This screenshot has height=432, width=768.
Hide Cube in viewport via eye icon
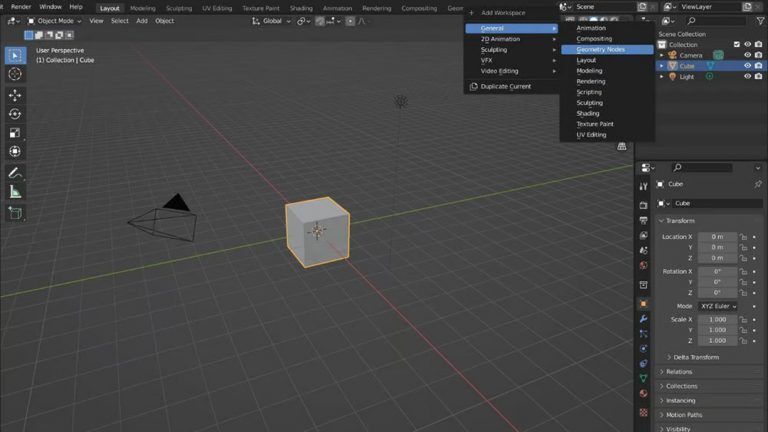point(747,66)
